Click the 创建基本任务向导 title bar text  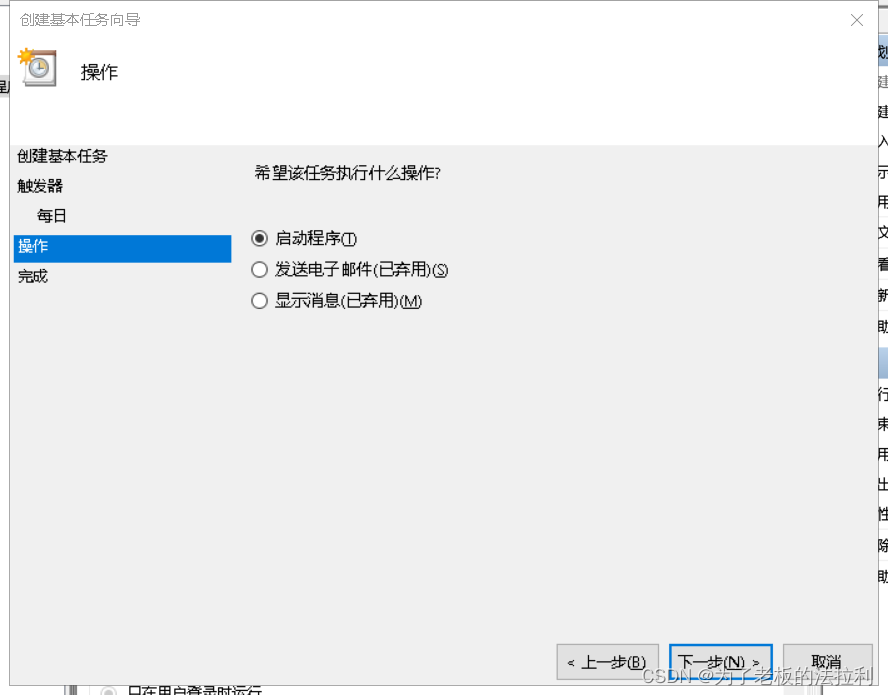coord(80,20)
